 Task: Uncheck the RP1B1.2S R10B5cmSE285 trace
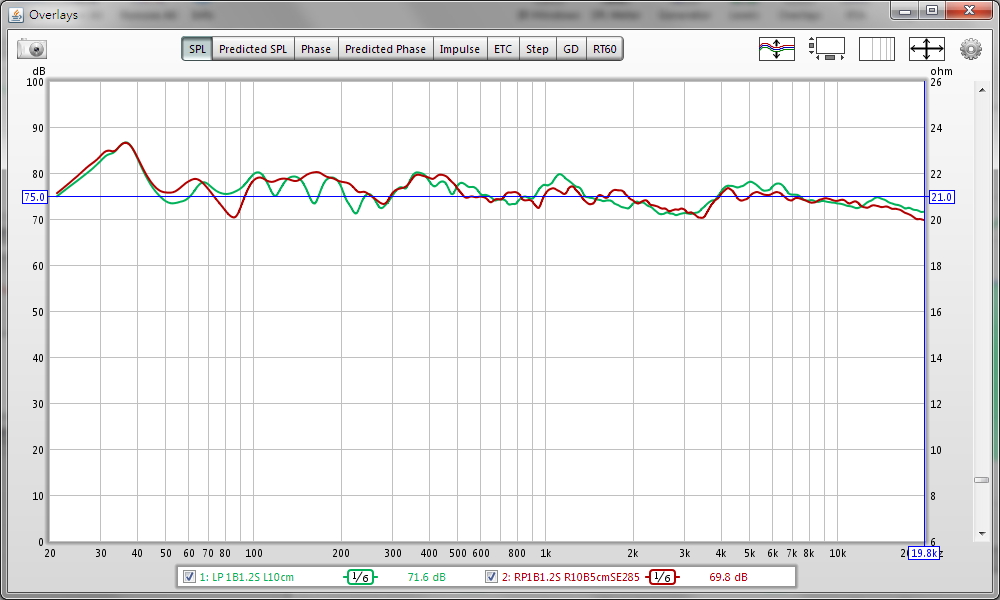click(x=492, y=577)
